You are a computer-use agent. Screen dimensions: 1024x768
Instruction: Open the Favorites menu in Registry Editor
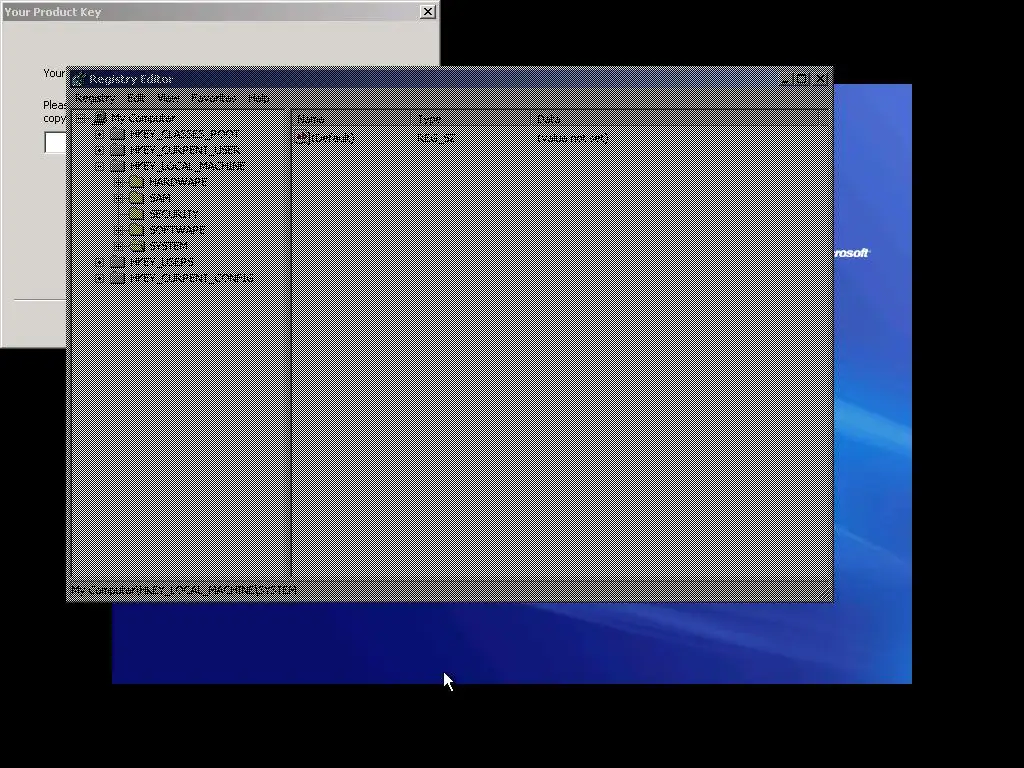pyautogui.click(x=214, y=98)
